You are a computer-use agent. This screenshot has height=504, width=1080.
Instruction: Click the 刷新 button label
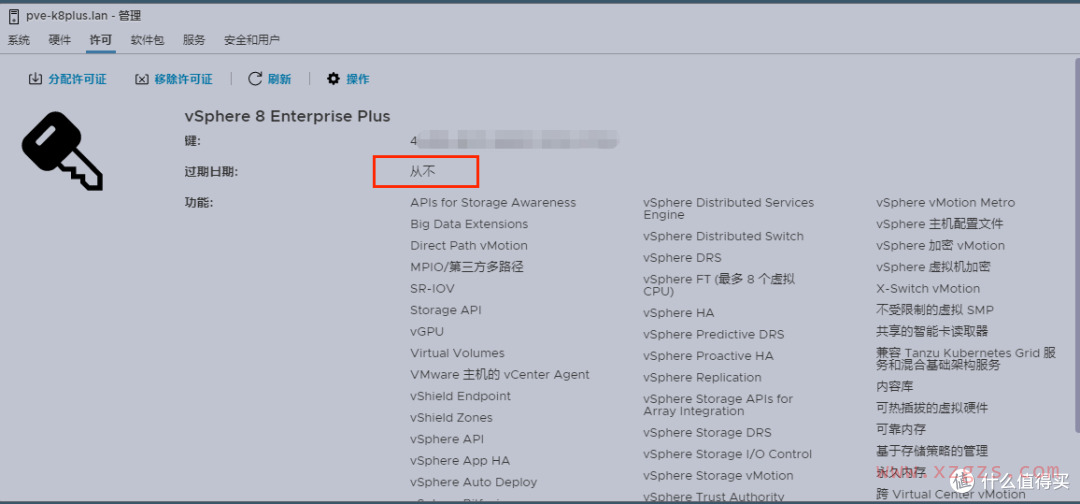click(280, 79)
